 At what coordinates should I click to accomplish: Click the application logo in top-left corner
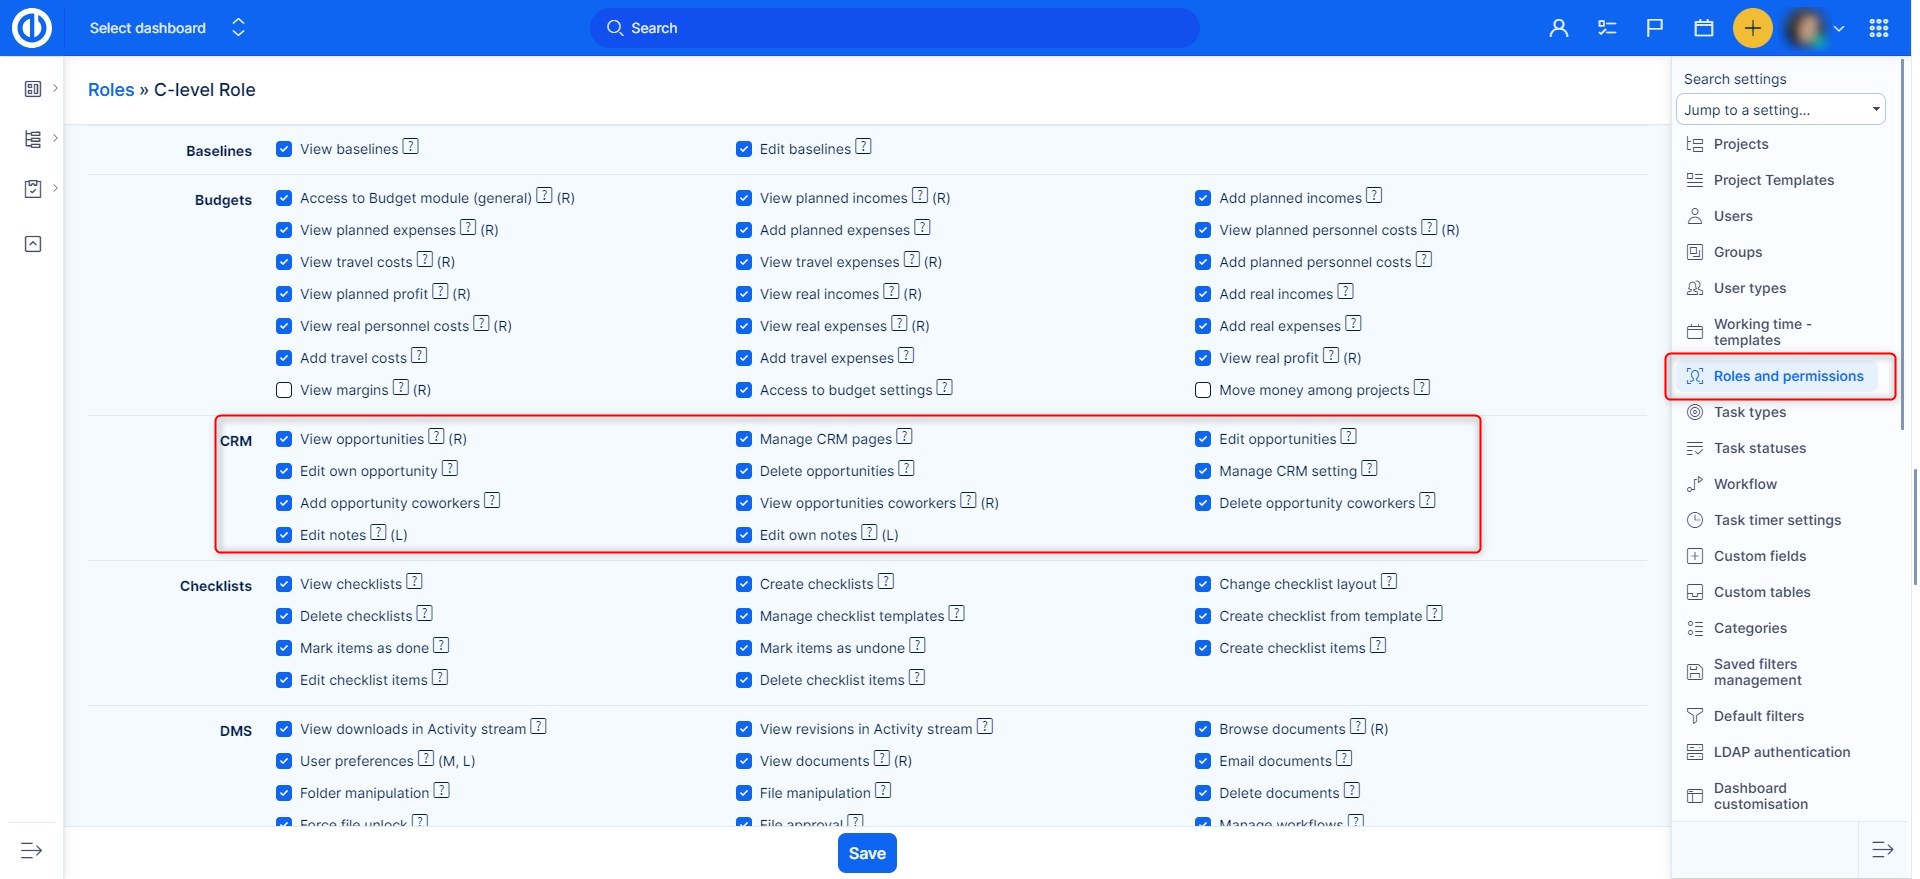[x=31, y=28]
